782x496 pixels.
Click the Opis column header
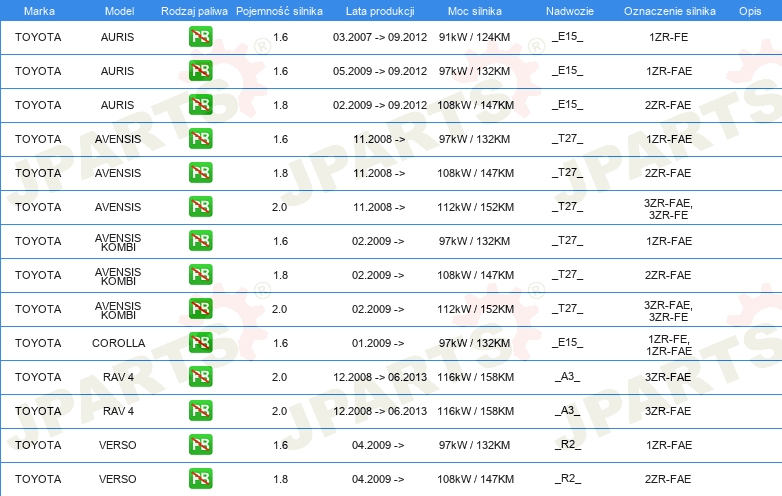pos(749,10)
